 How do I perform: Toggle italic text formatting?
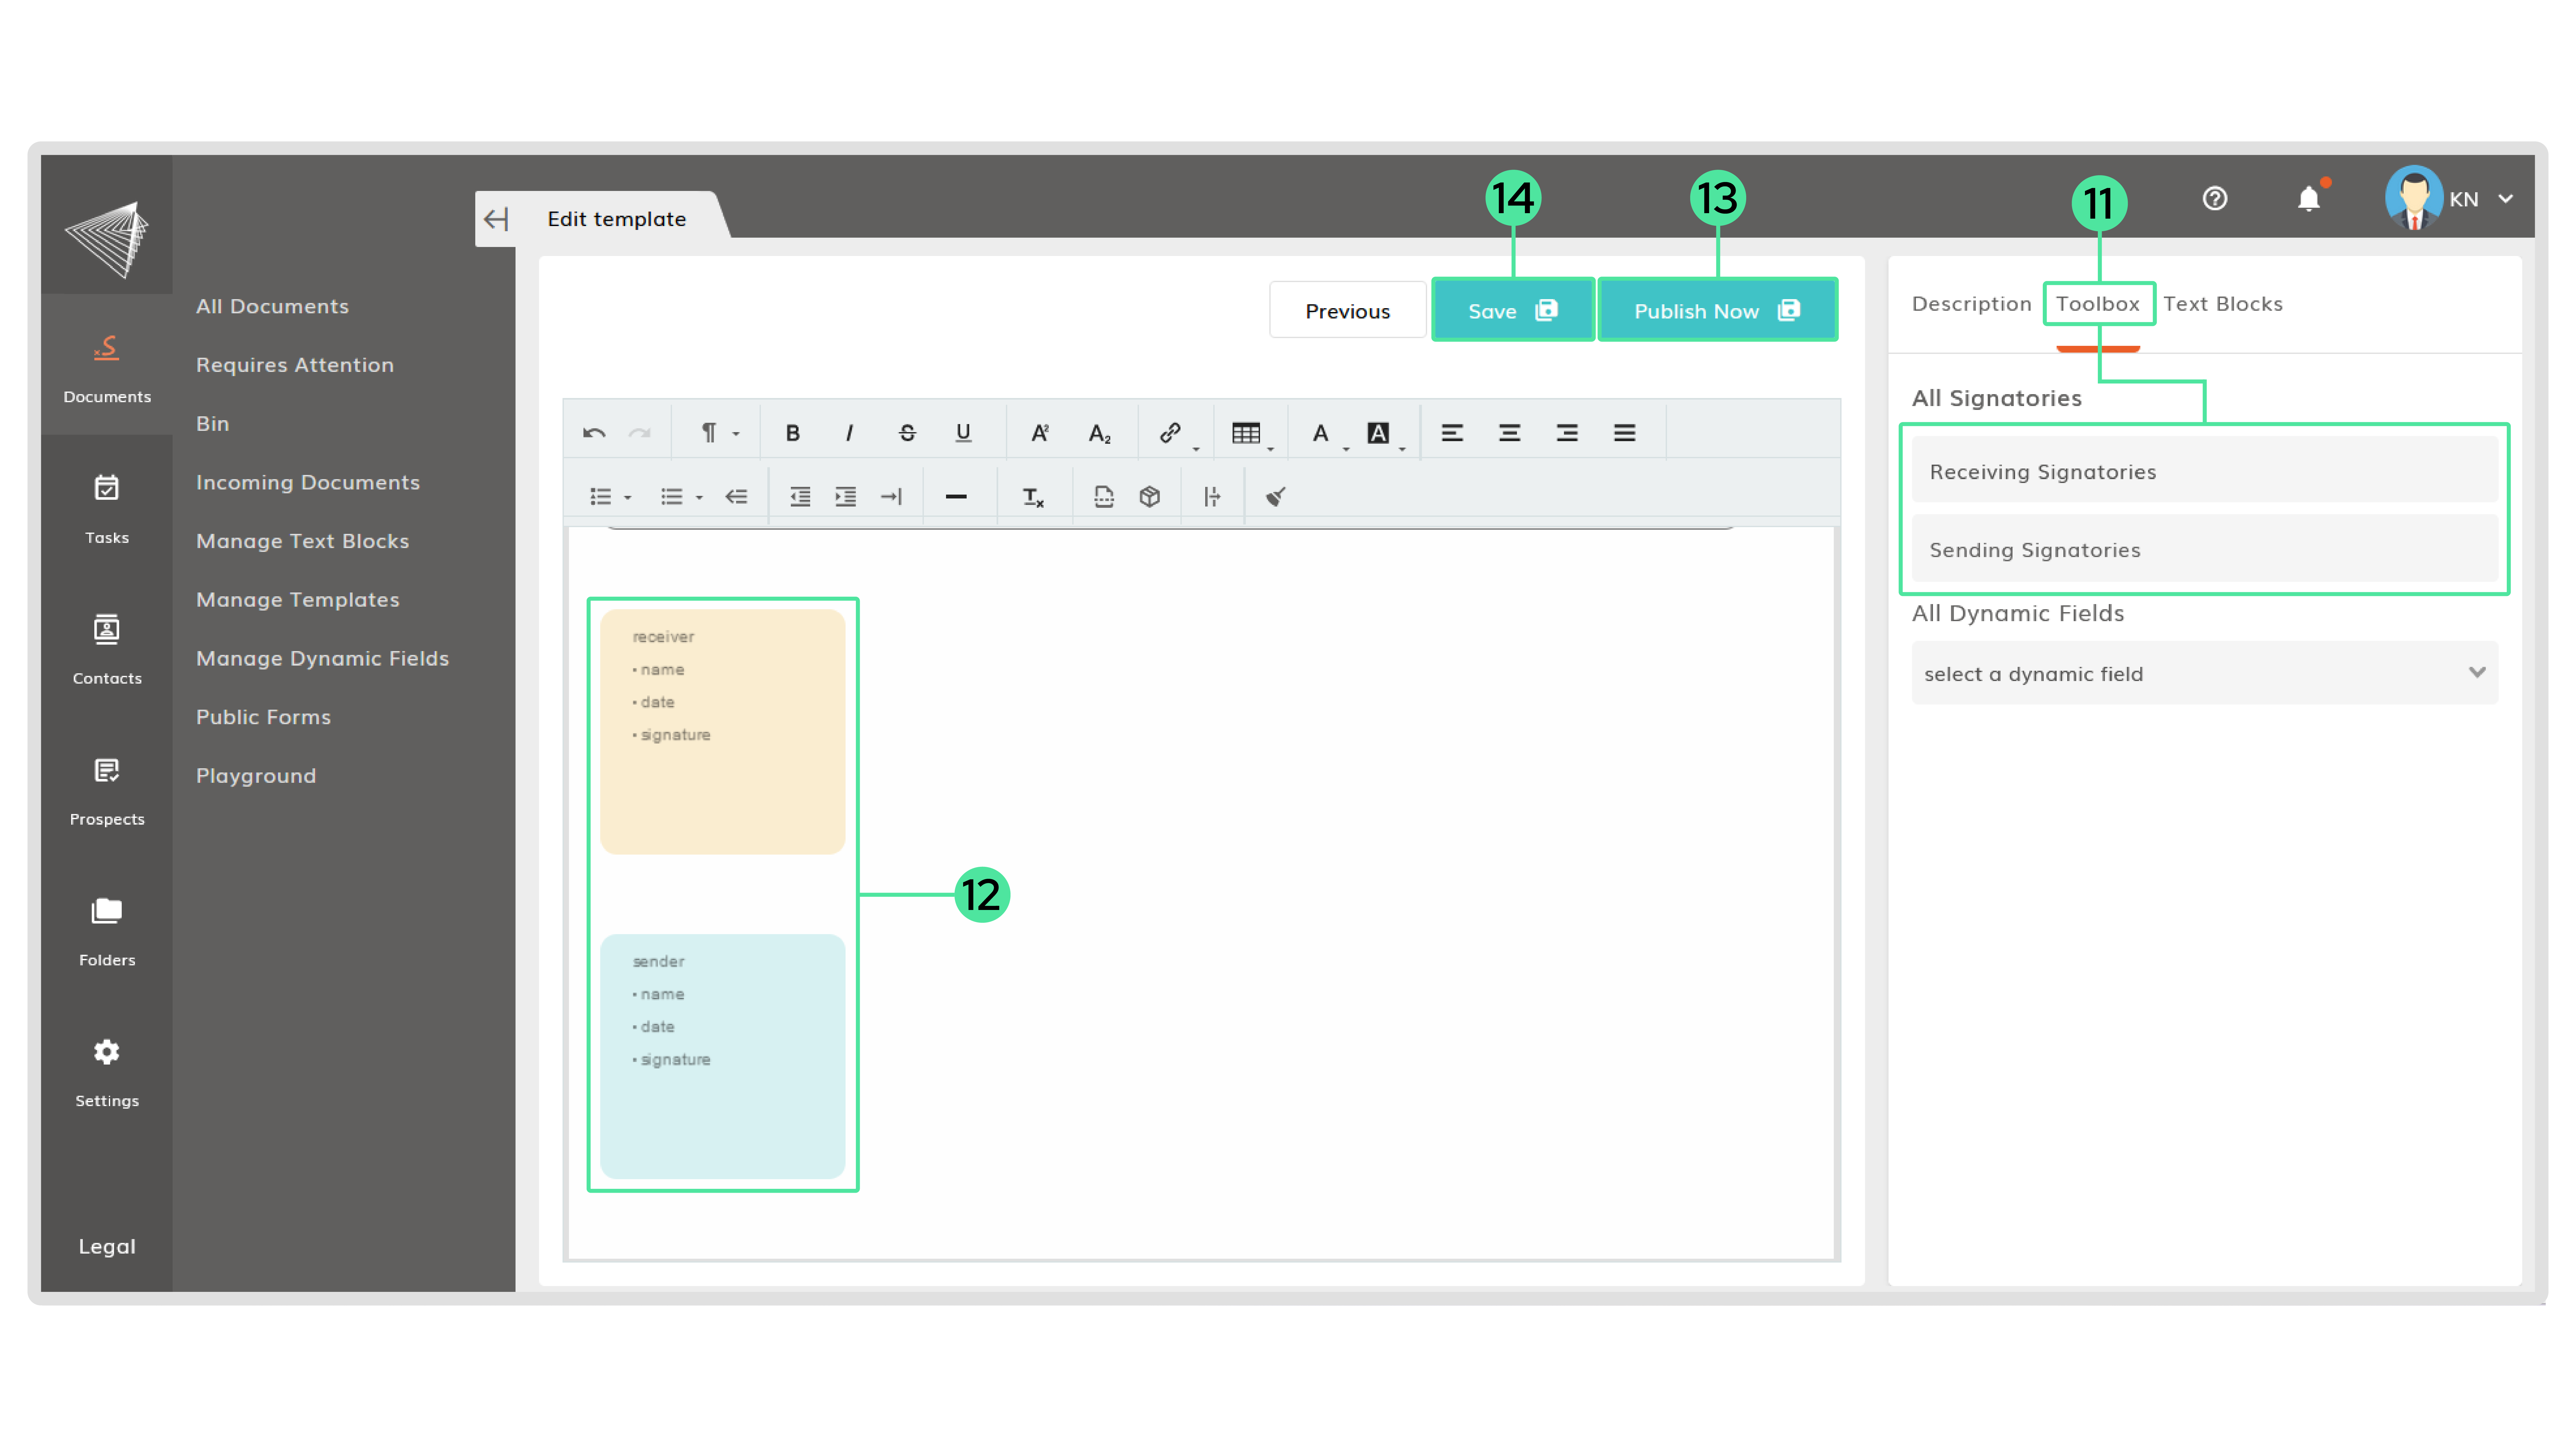[849, 433]
